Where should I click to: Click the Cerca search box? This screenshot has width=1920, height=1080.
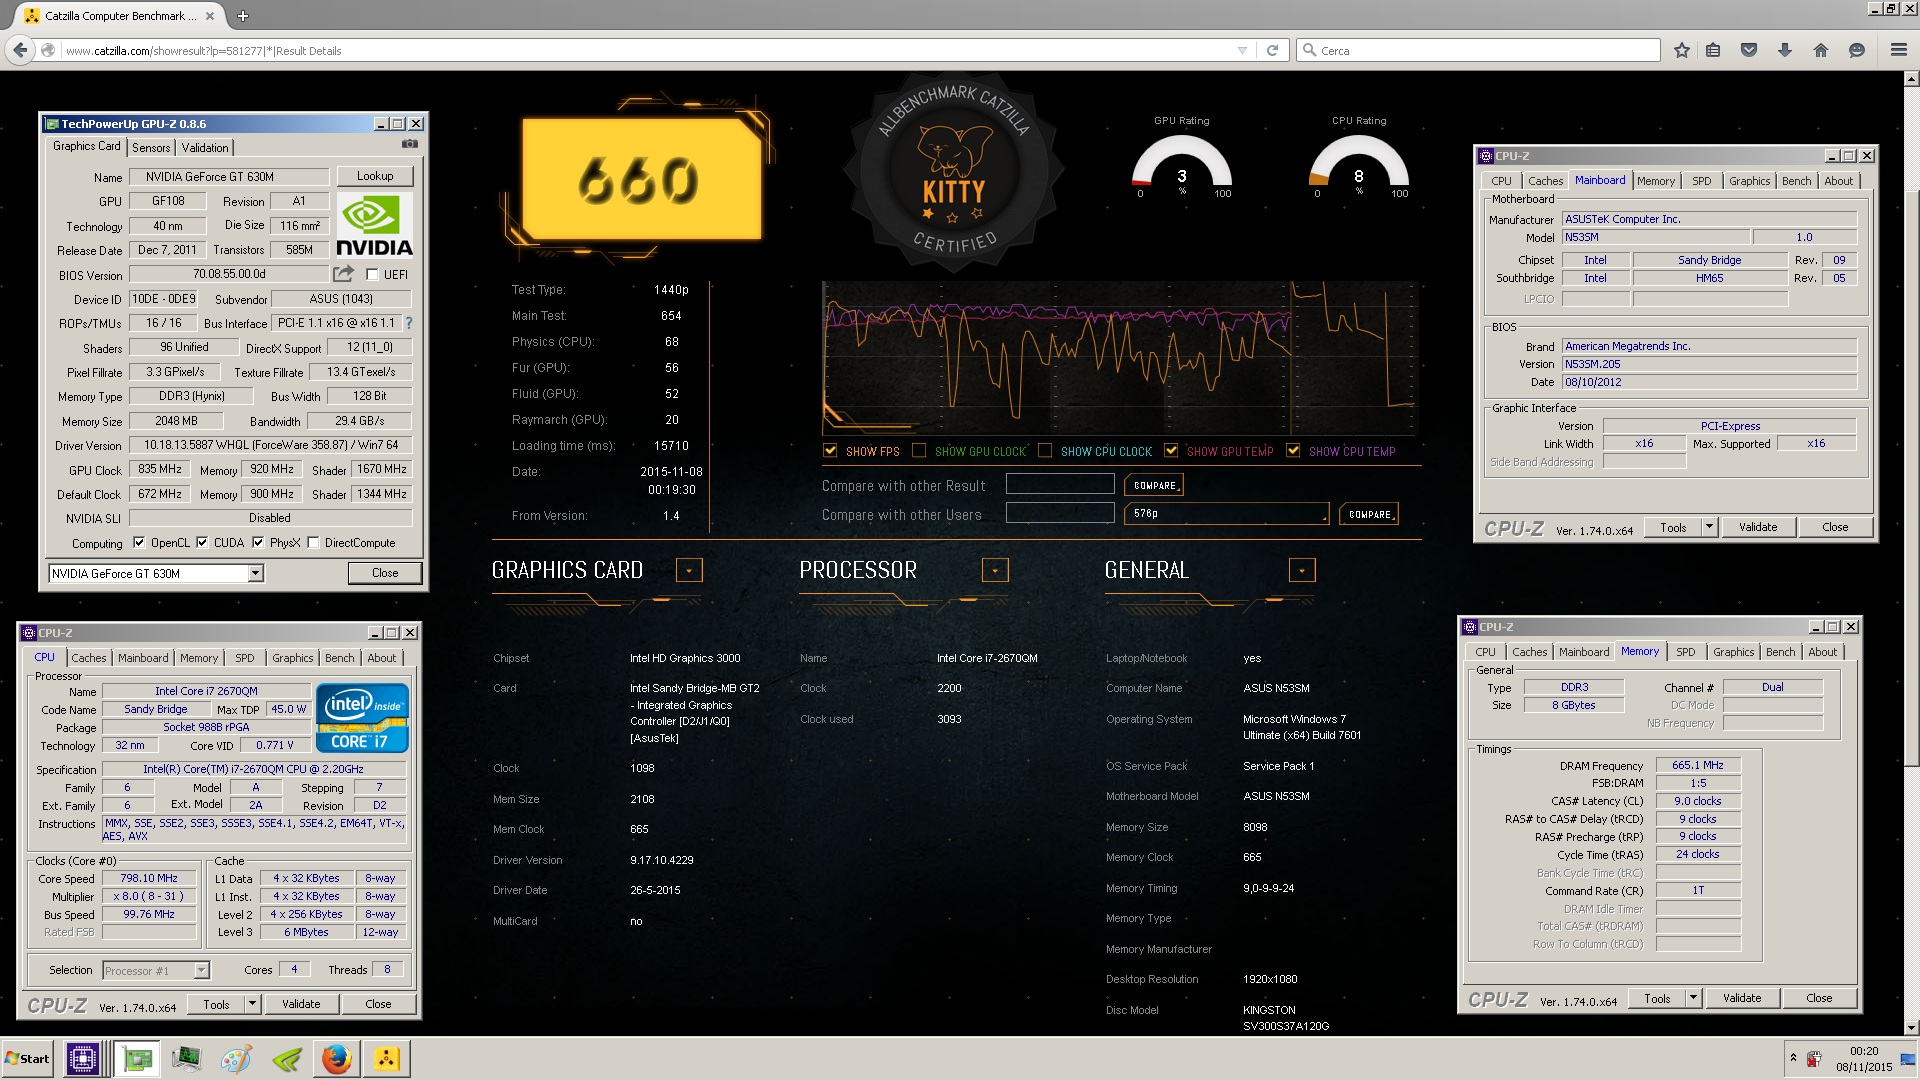[x=1478, y=50]
